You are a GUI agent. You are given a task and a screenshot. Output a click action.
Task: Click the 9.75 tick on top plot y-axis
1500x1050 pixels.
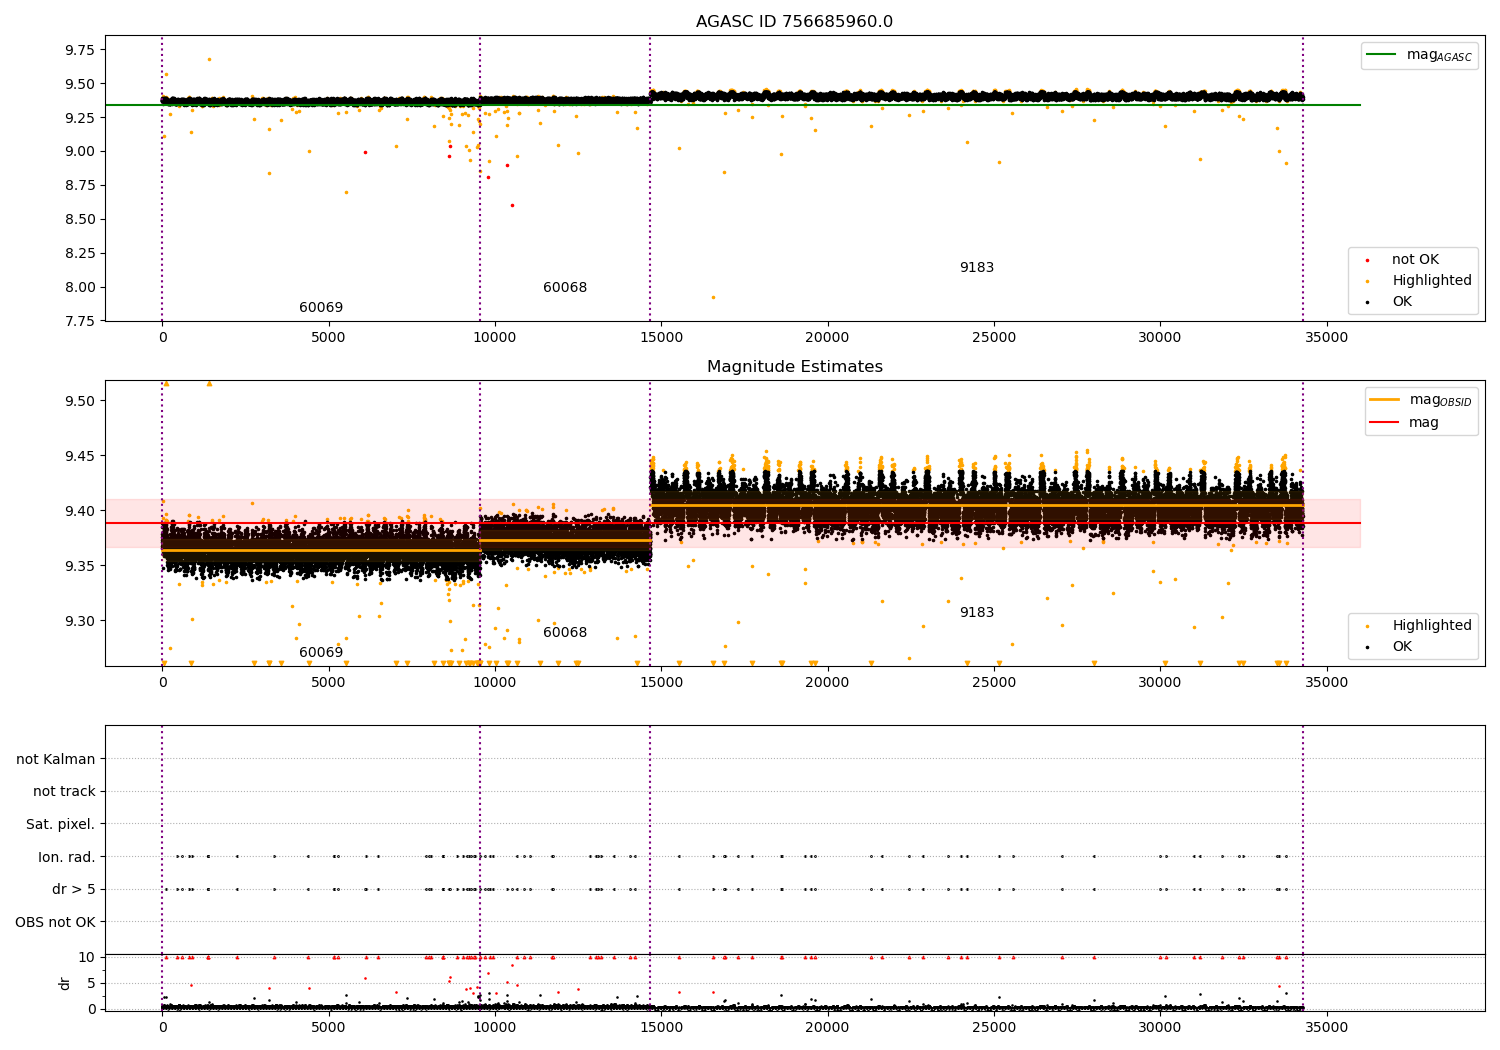click(79, 50)
